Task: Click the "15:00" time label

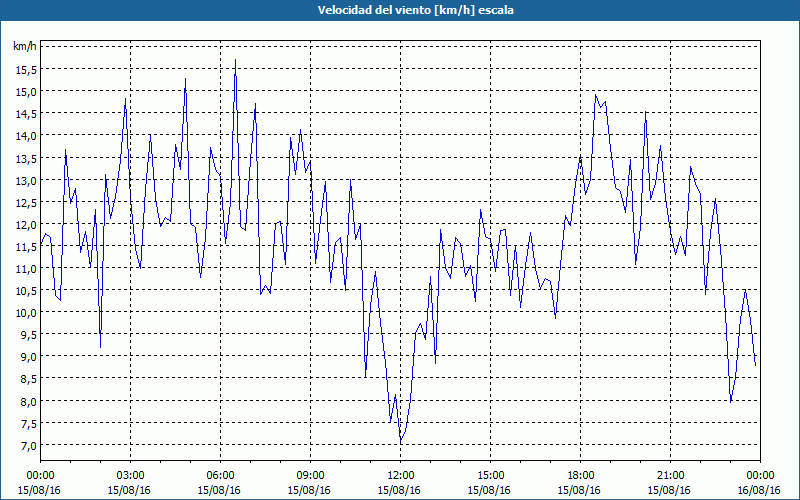Action: [x=490, y=476]
